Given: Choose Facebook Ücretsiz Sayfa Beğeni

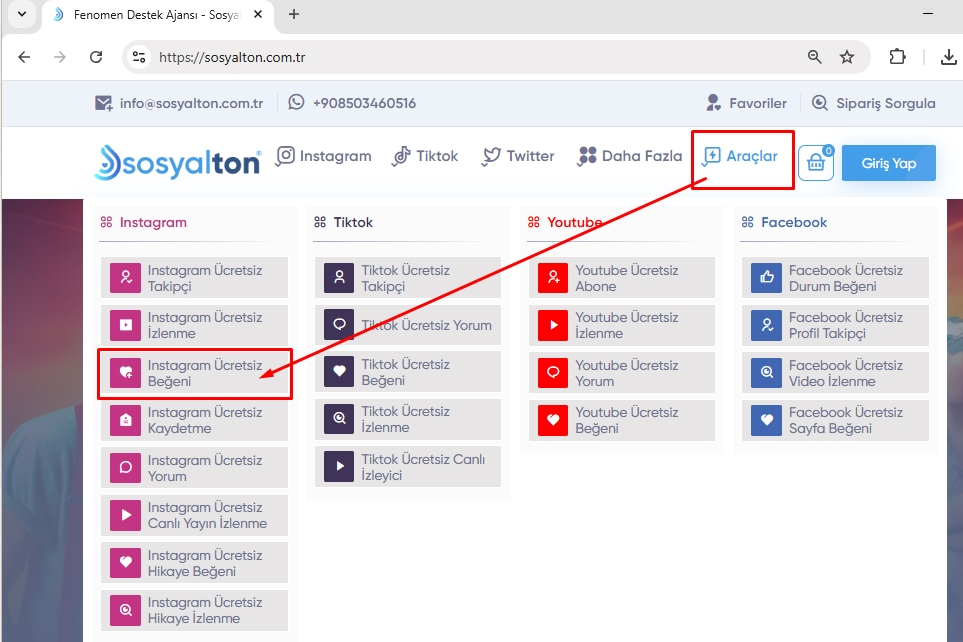Looking at the screenshot, I should click(x=835, y=420).
